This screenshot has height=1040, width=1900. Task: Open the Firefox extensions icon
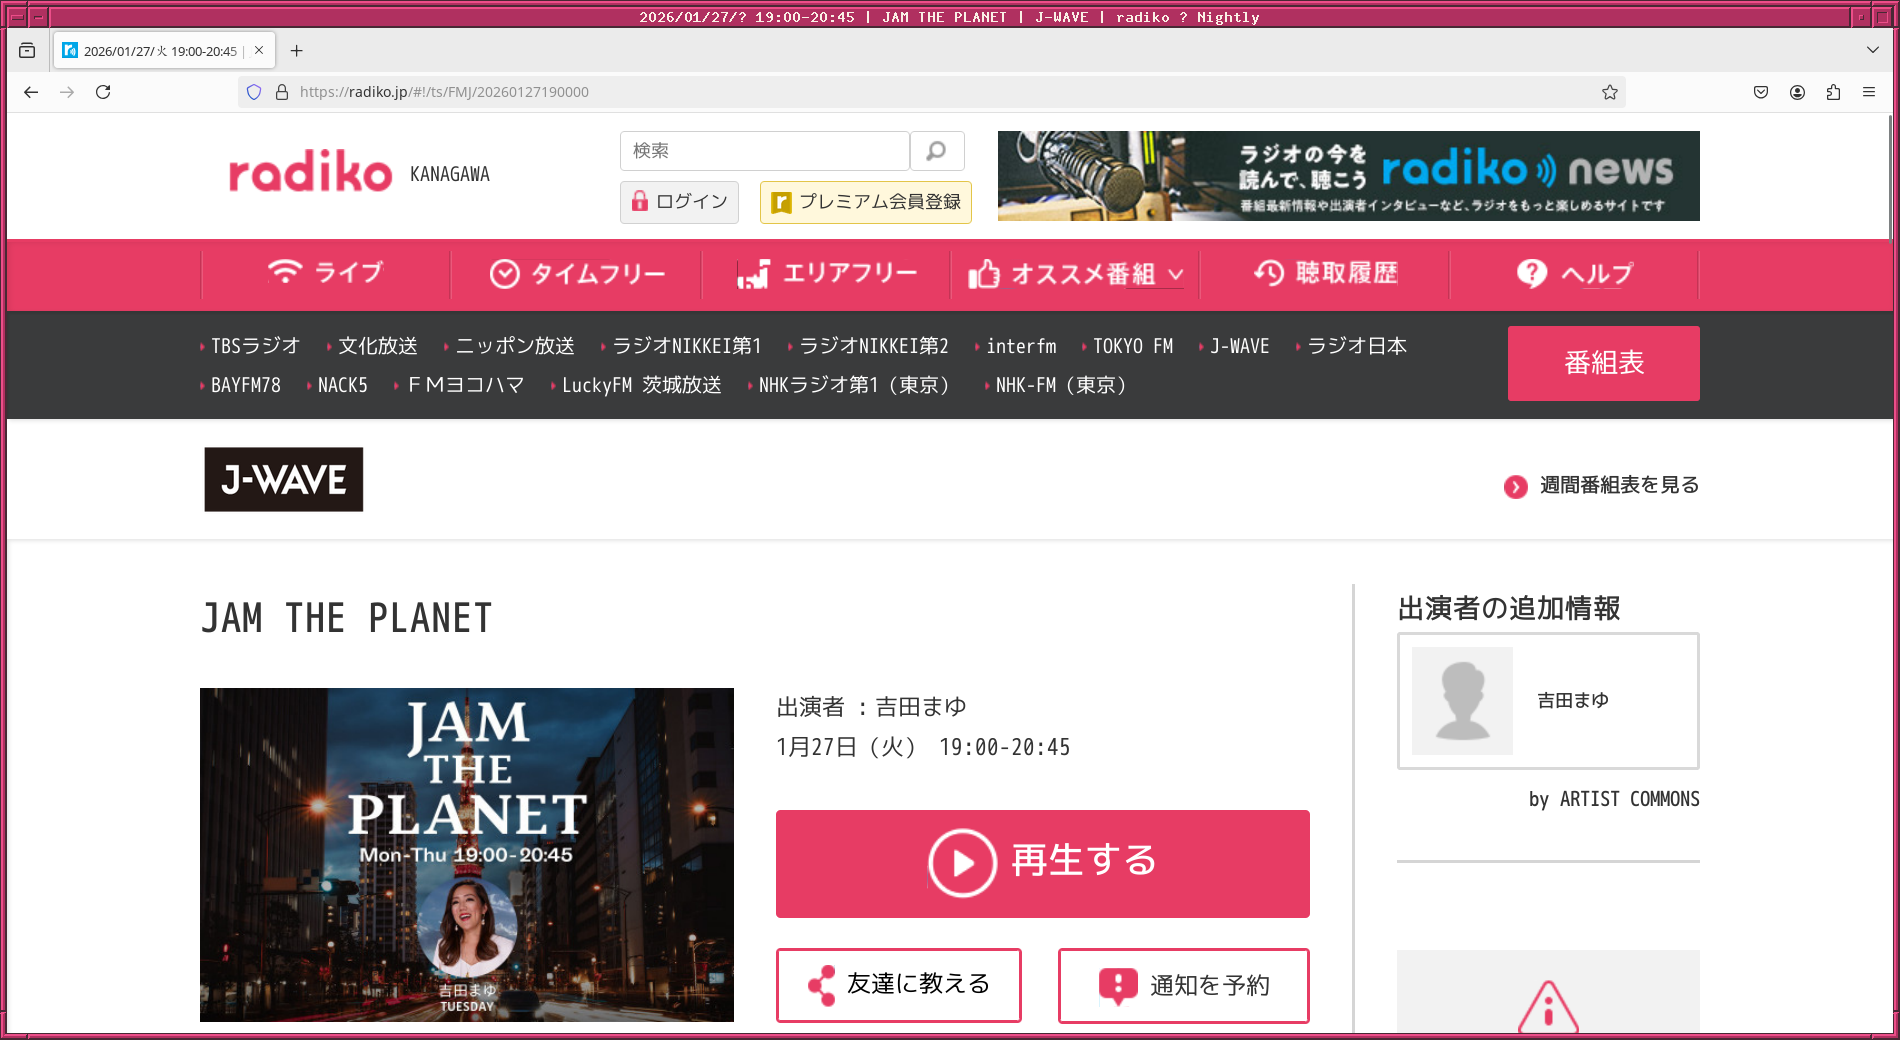point(1833,92)
